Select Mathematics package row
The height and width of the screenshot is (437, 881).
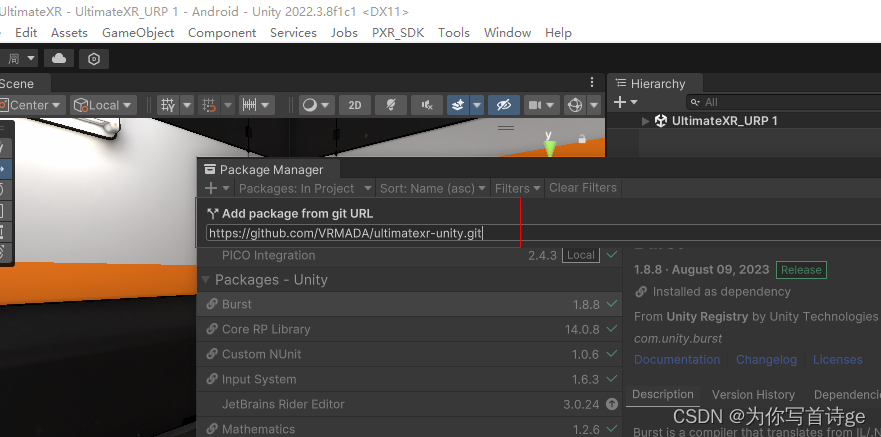coord(410,429)
